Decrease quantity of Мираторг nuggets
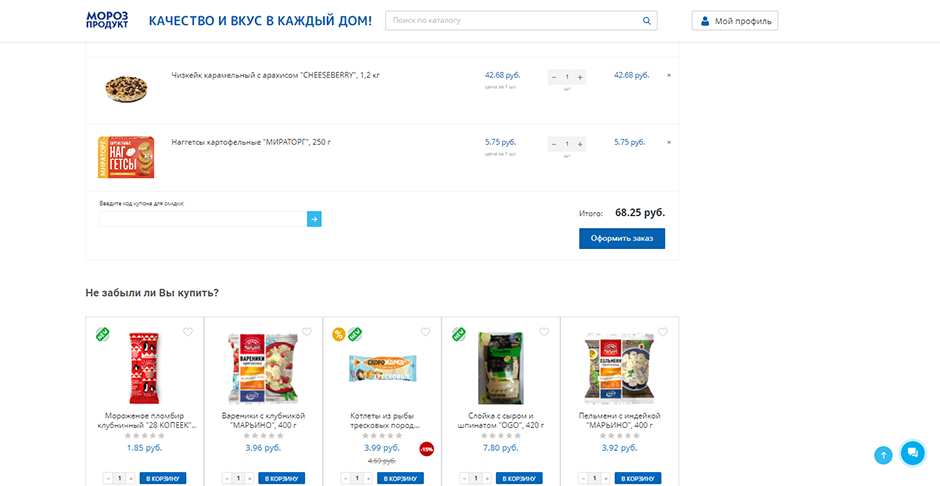940x486 pixels. (x=554, y=144)
